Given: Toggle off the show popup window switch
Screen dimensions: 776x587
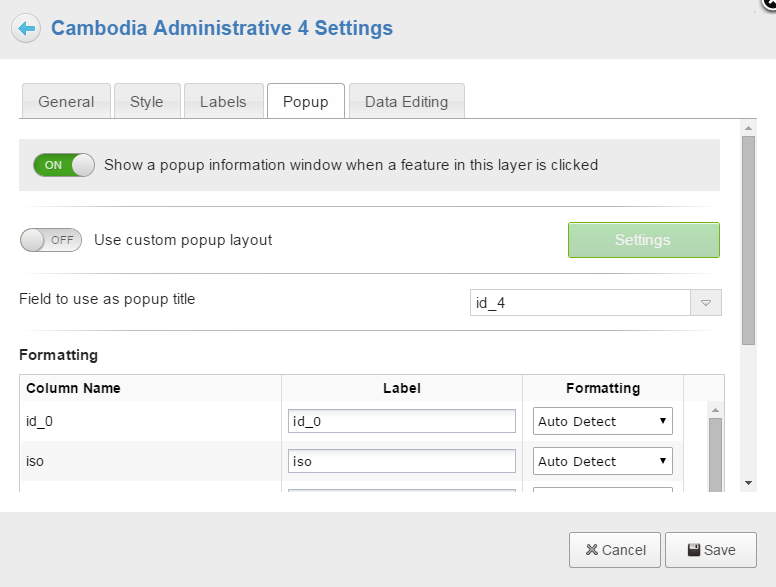Looking at the screenshot, I should 64,165.
